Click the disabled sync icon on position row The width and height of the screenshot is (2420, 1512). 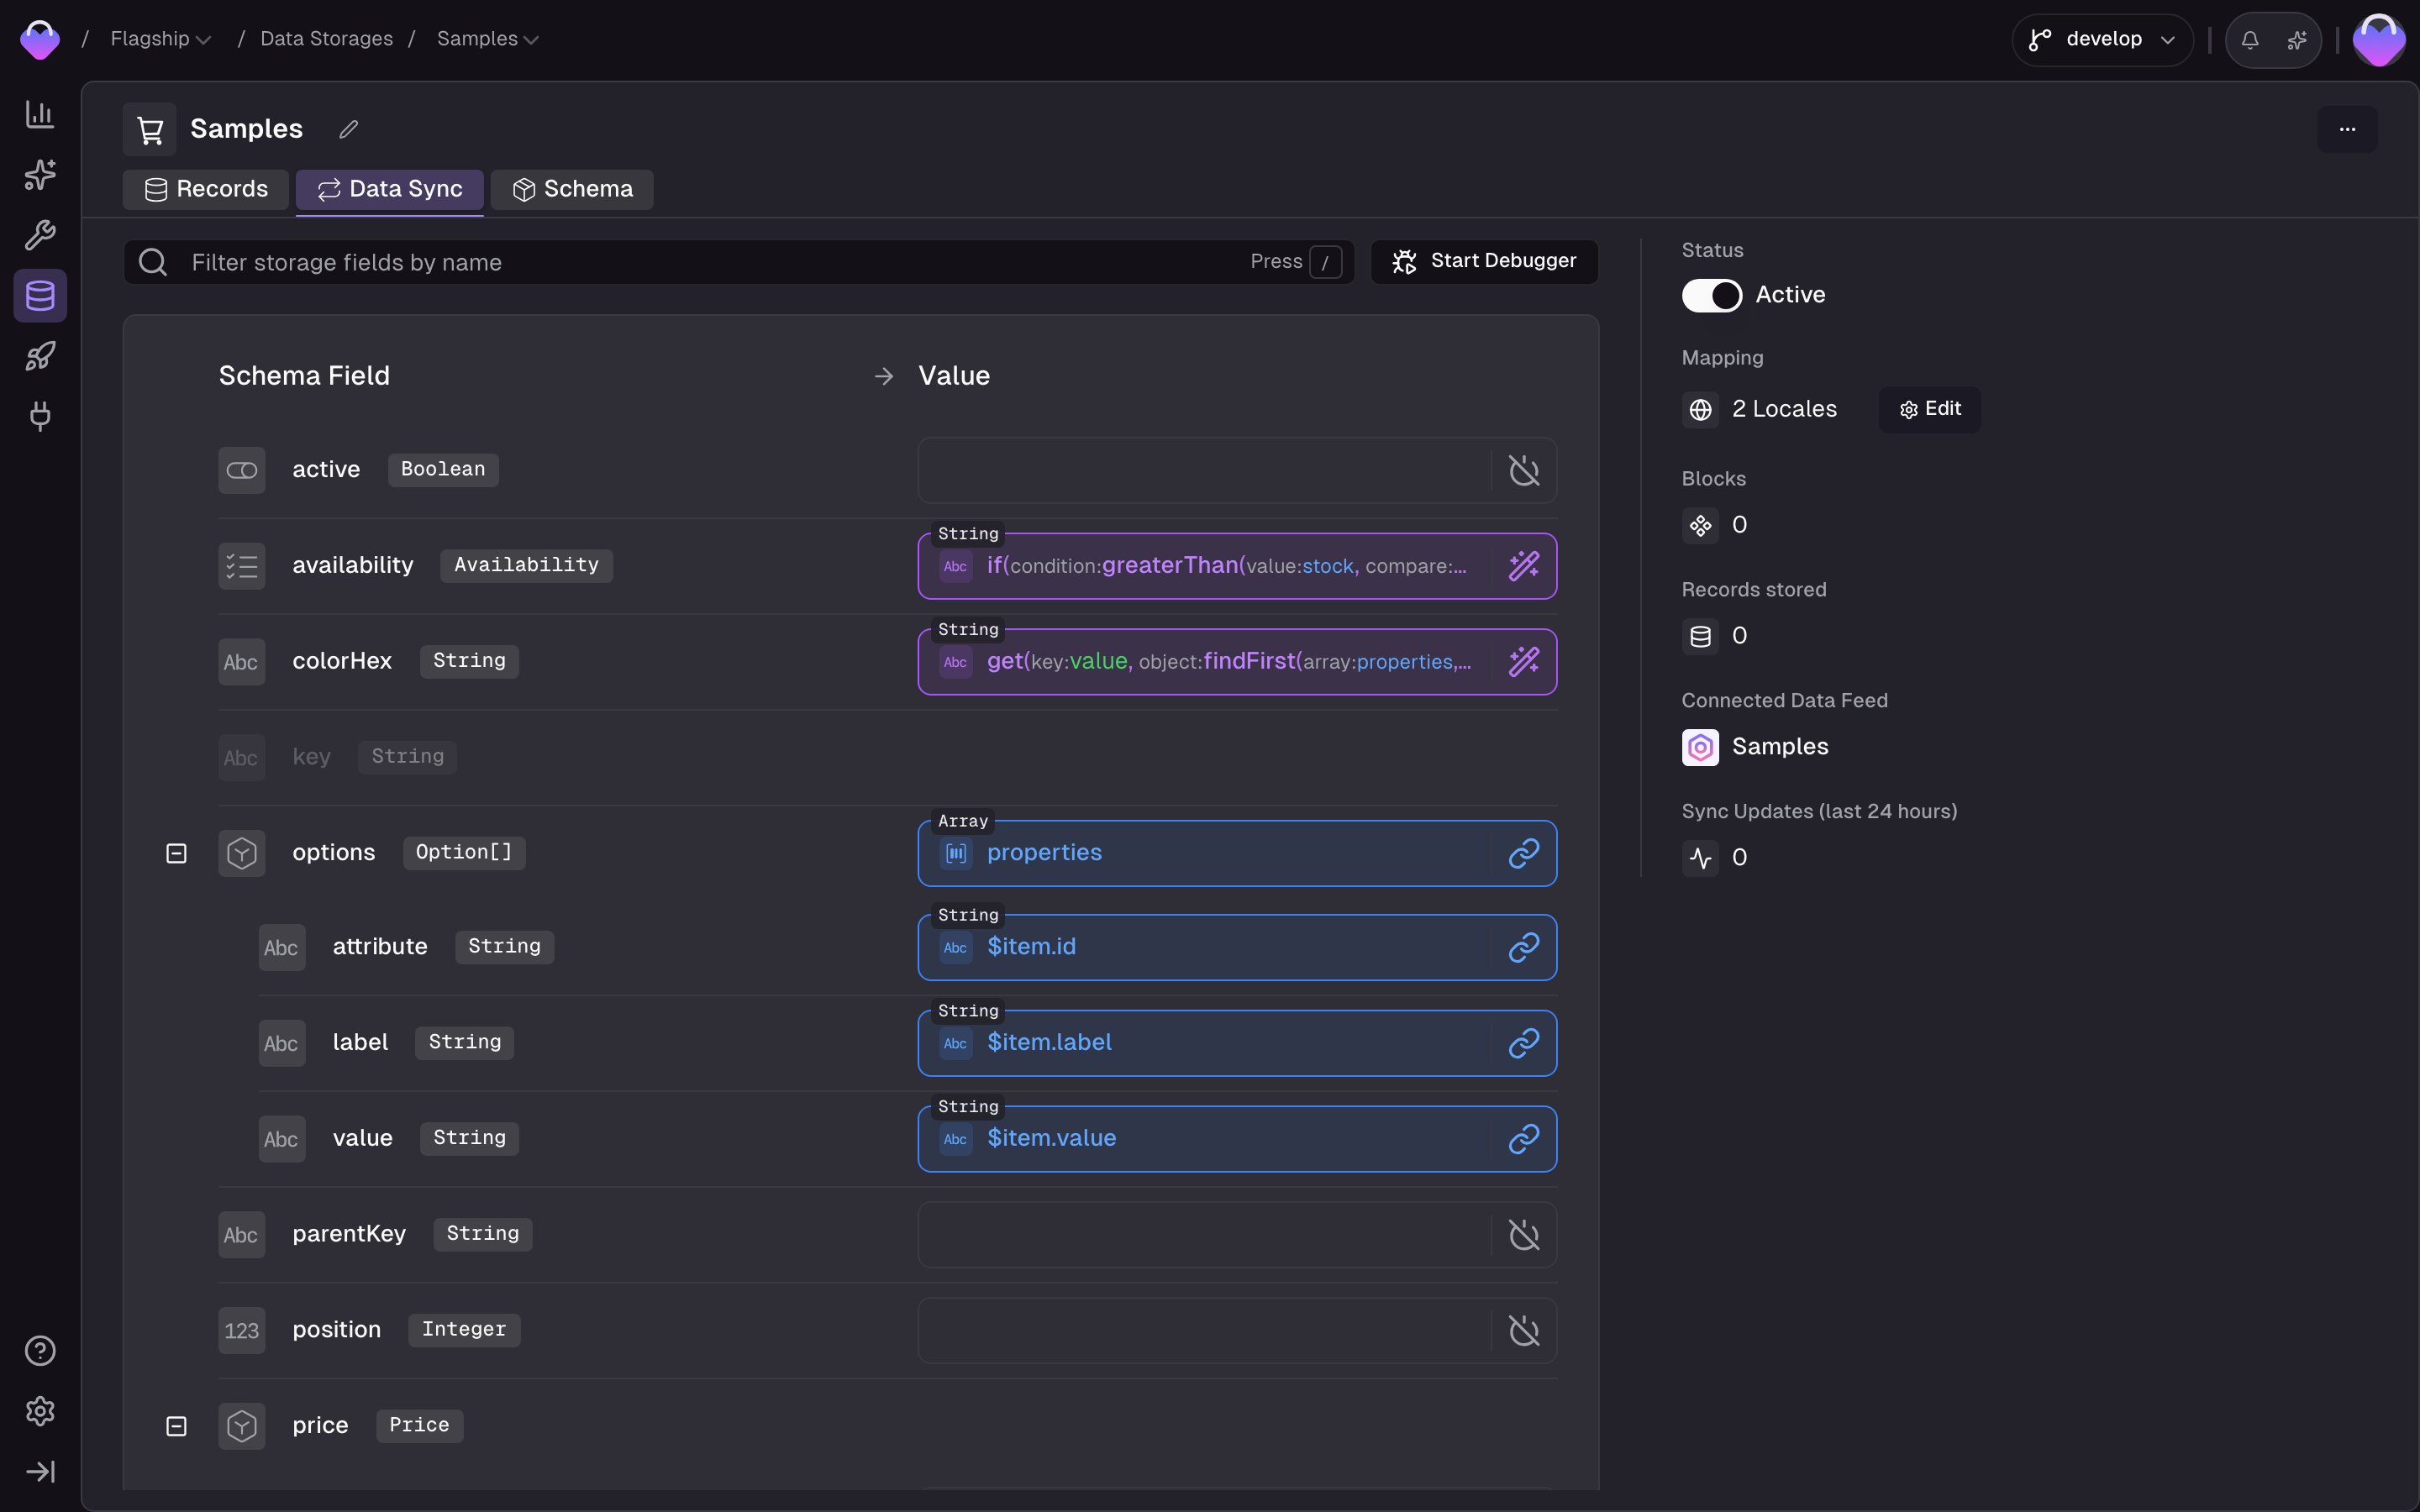pyautogui.click(x=1524, y=1331)
